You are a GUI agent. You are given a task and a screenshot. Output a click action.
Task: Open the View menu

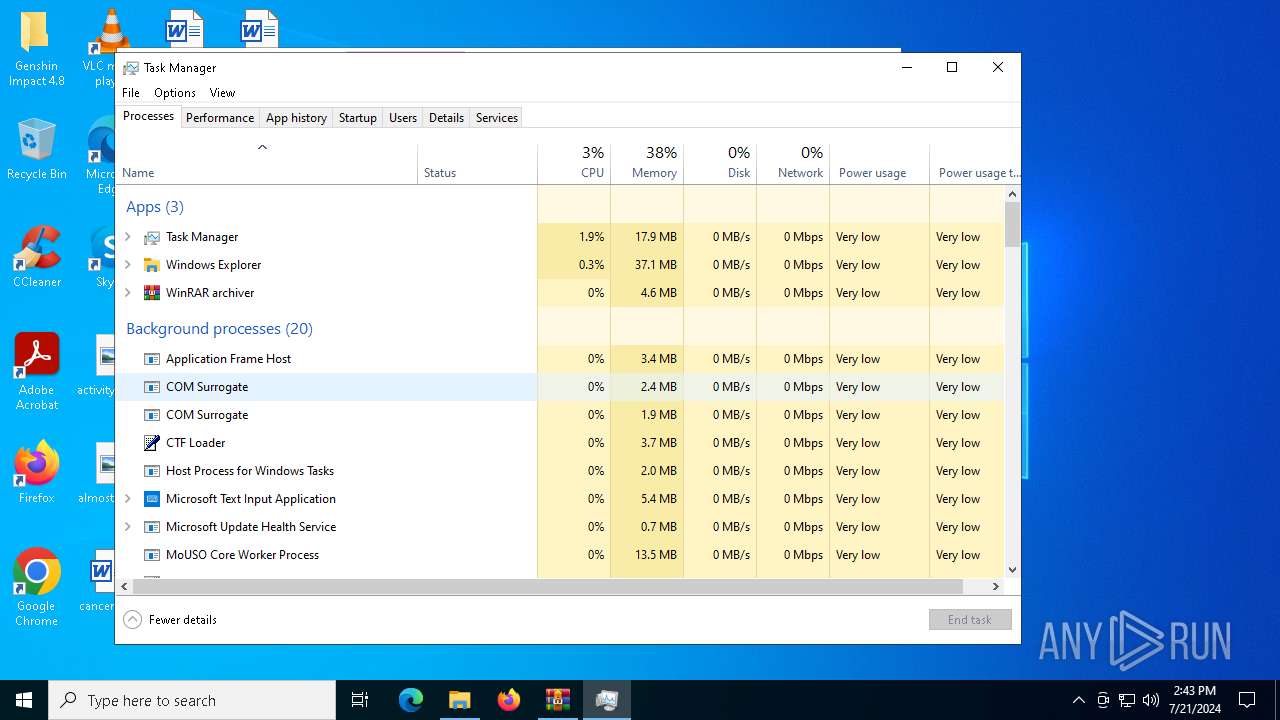coord(222,93)
